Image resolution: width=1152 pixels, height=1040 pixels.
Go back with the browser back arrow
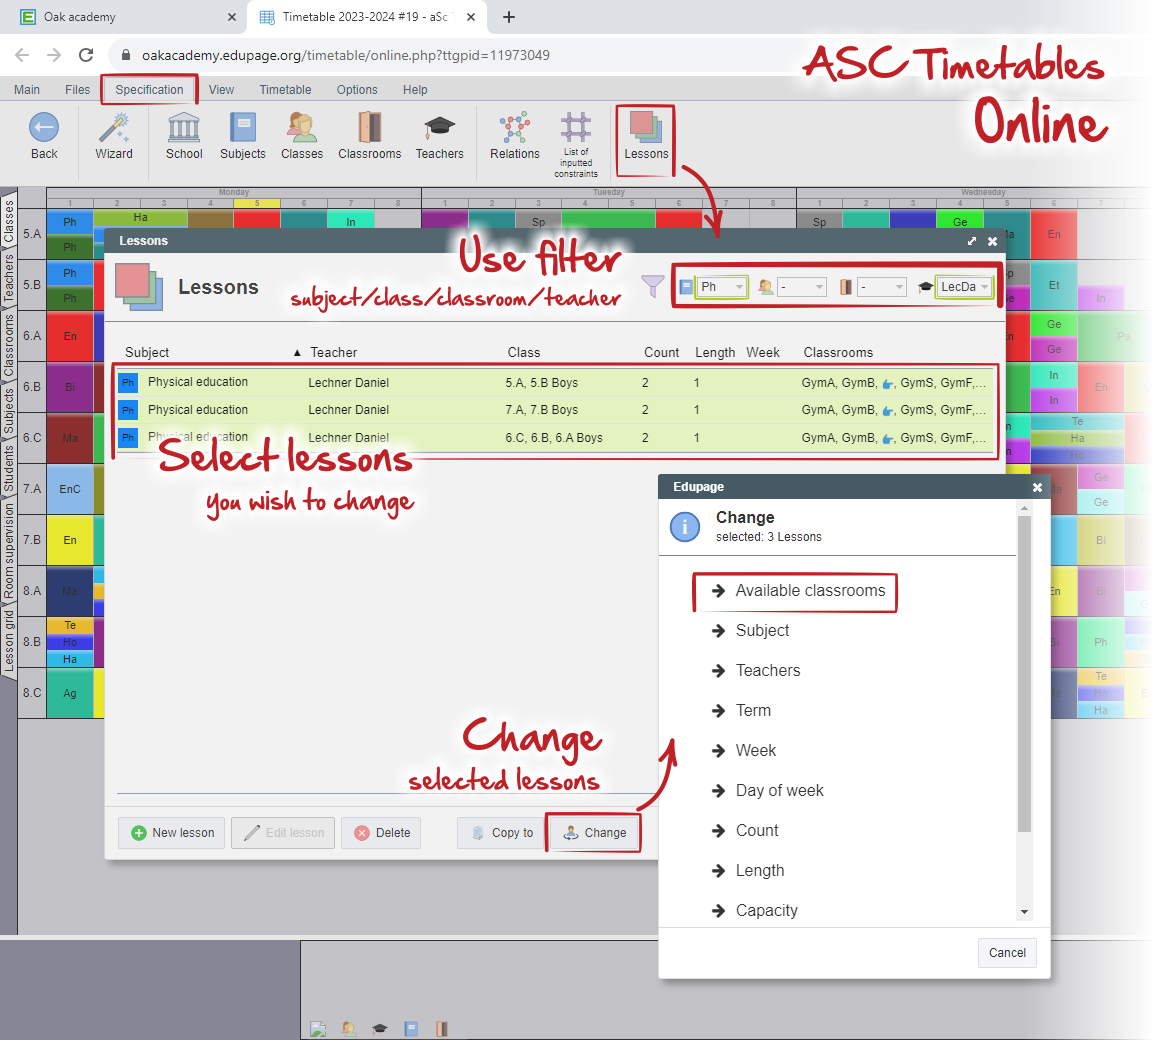pos(22,55)
